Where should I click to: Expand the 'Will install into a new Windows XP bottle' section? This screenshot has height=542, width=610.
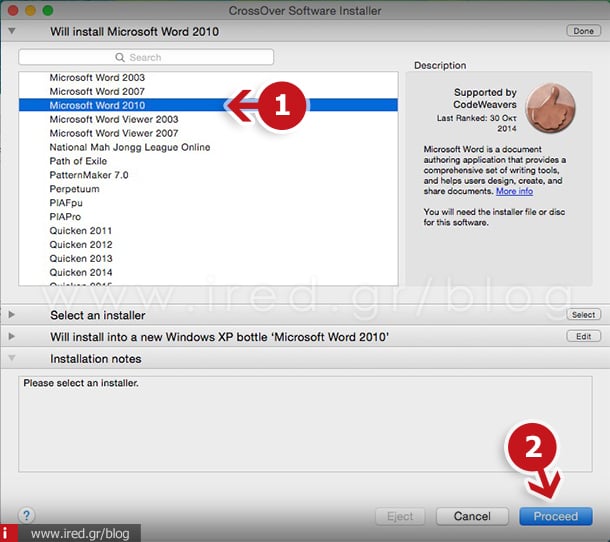[12, 337]
